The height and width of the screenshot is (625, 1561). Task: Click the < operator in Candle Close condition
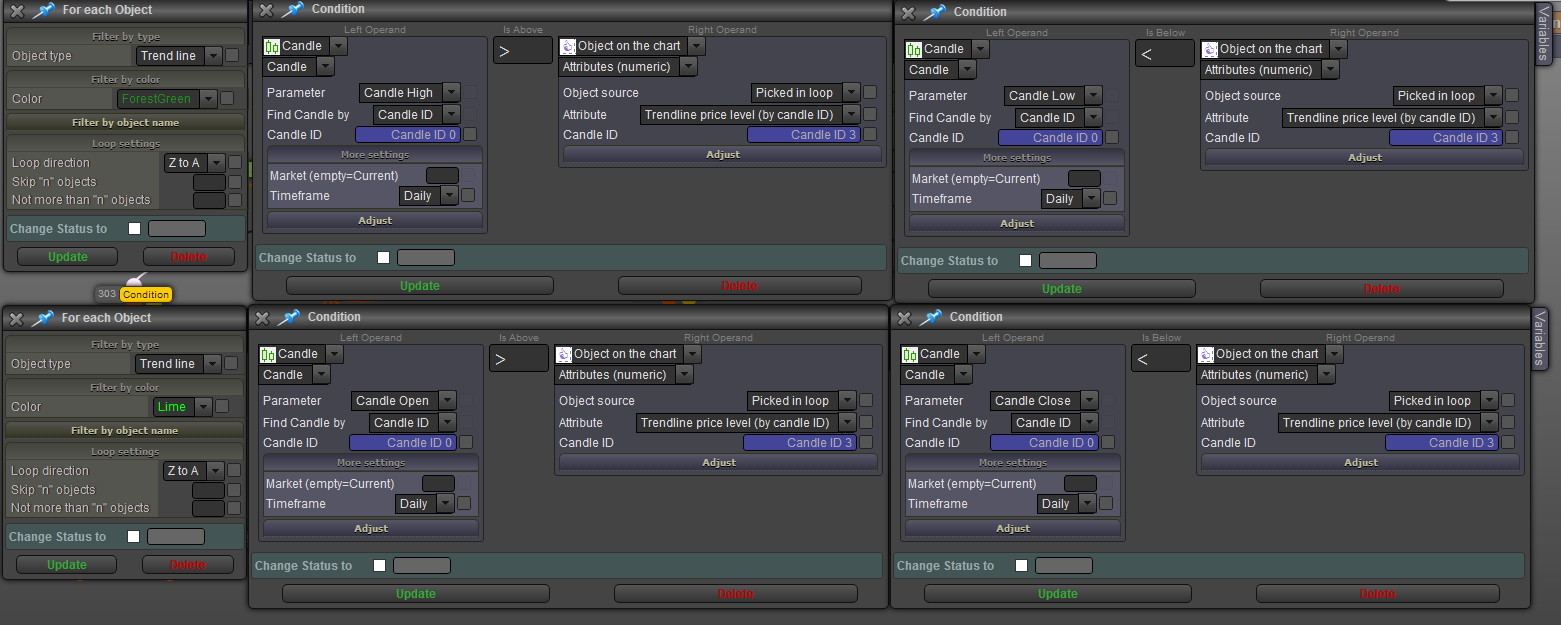coord(1161,358)
